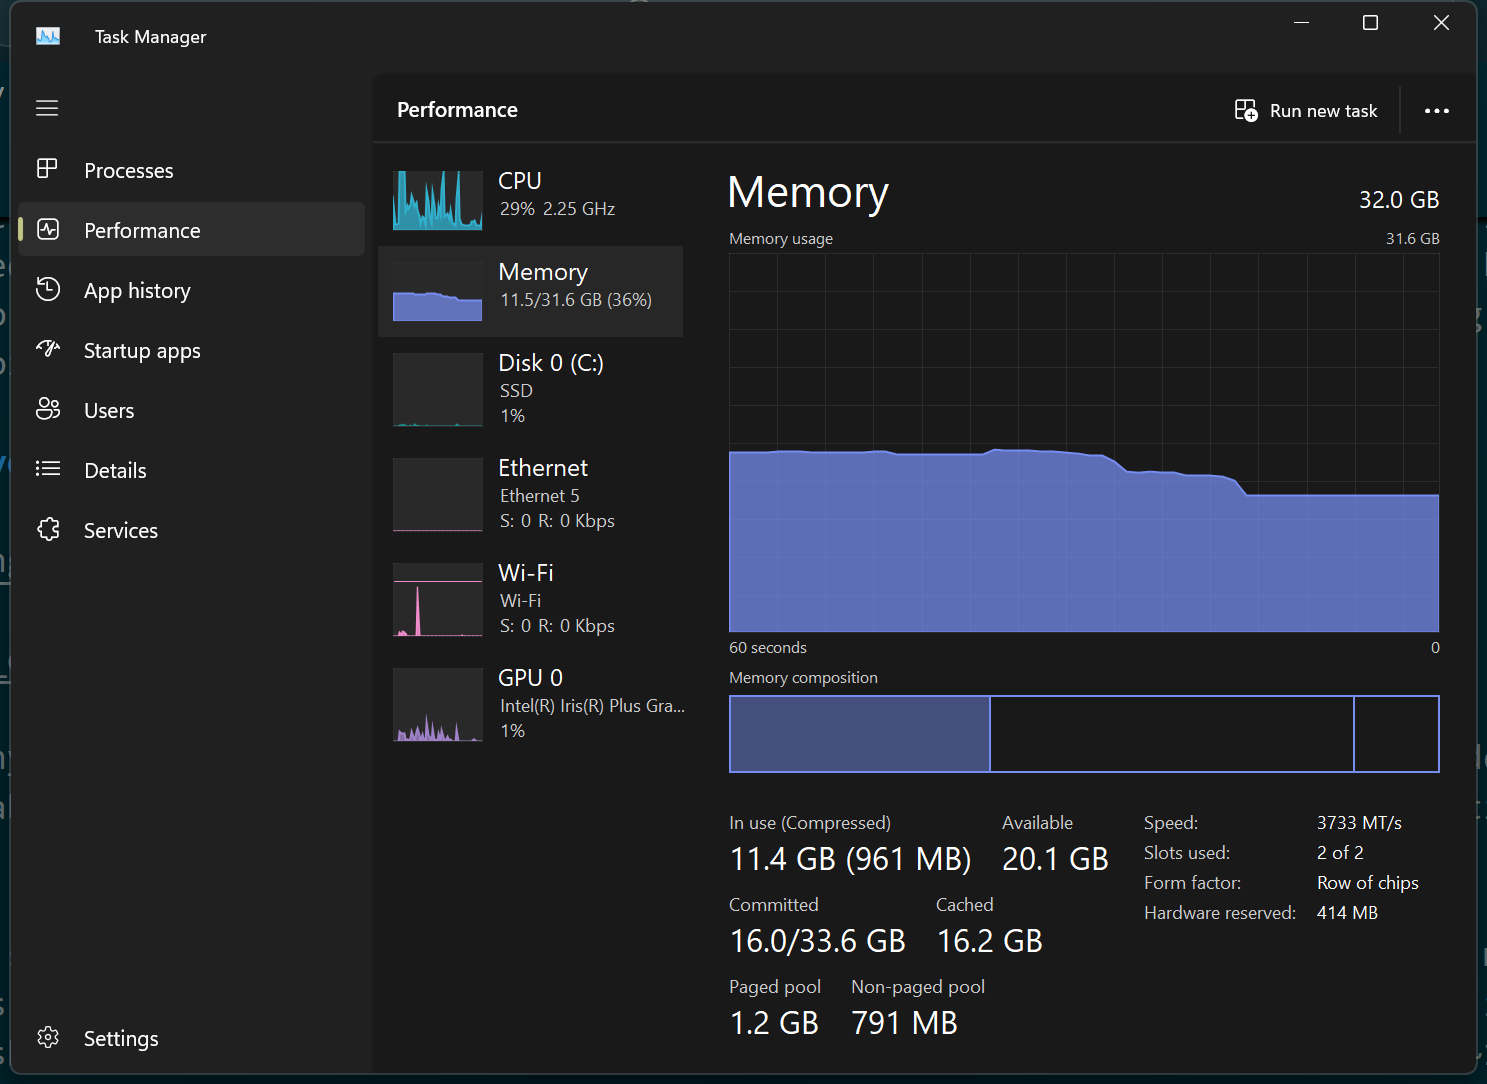The width and height of the screenshot is (1487, 1084).
Task: Click the Details list icon
Action: pyautogui.click(x=48, y=469)
